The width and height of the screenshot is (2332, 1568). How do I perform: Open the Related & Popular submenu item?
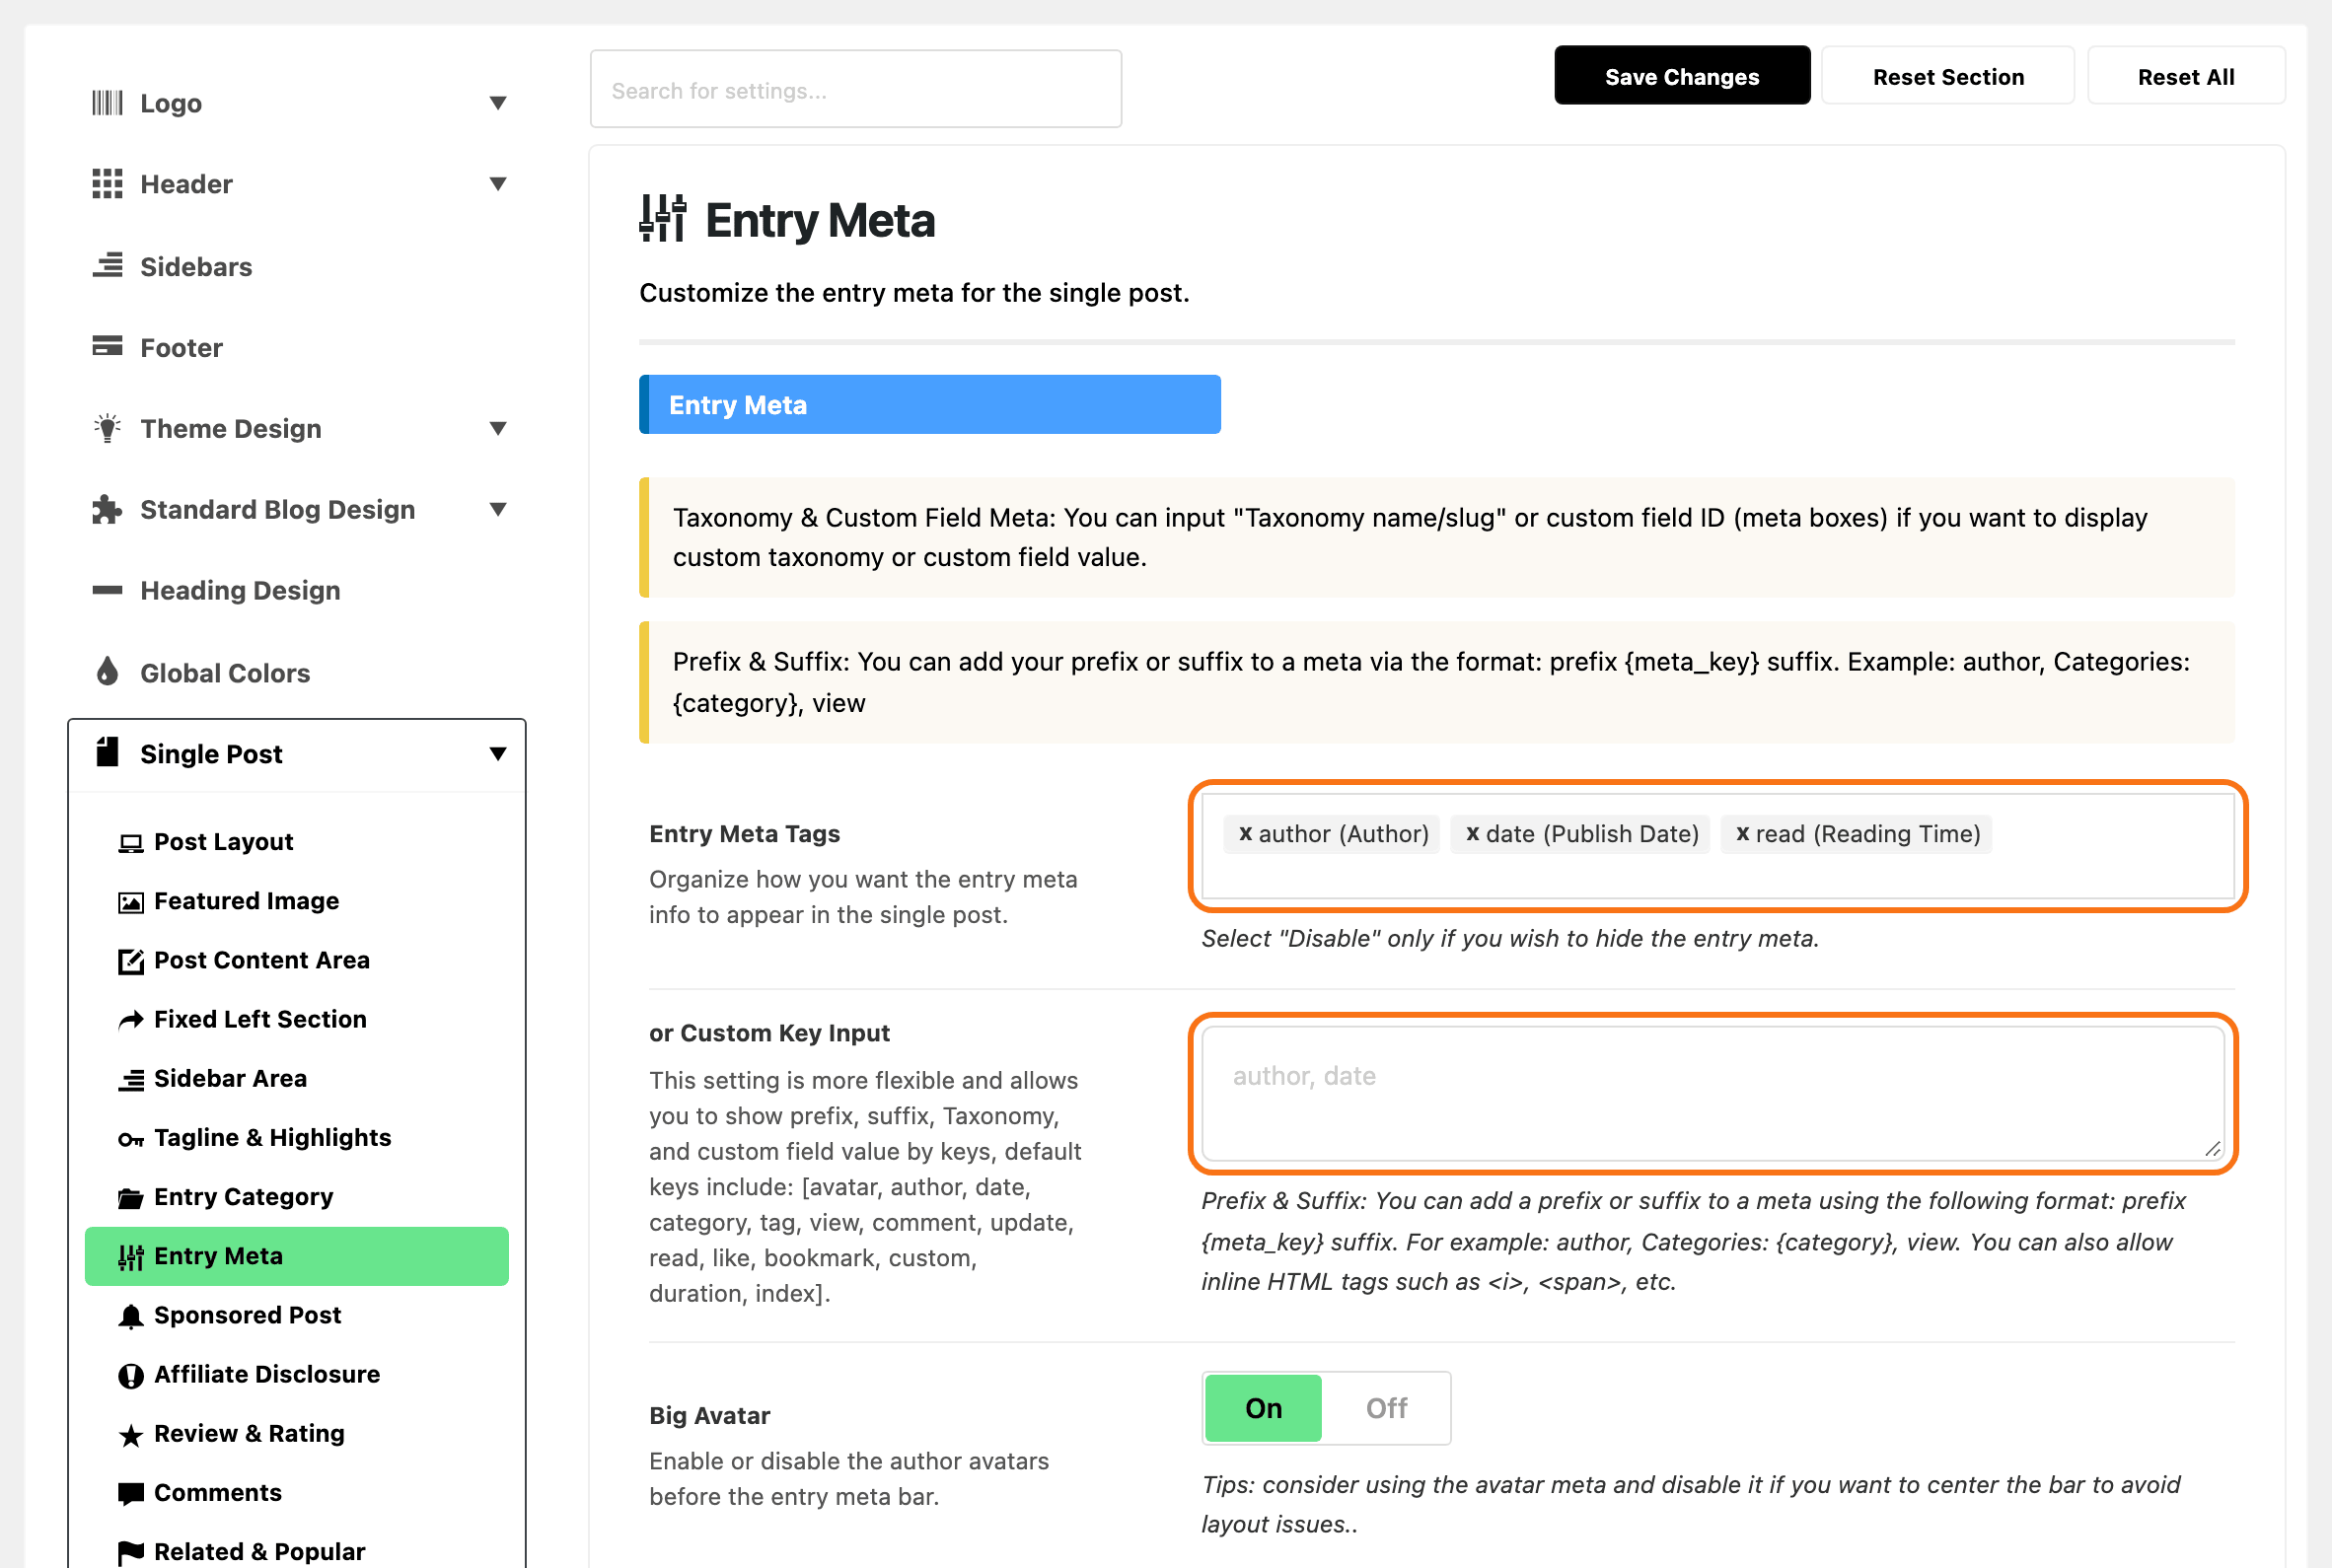297,1551
